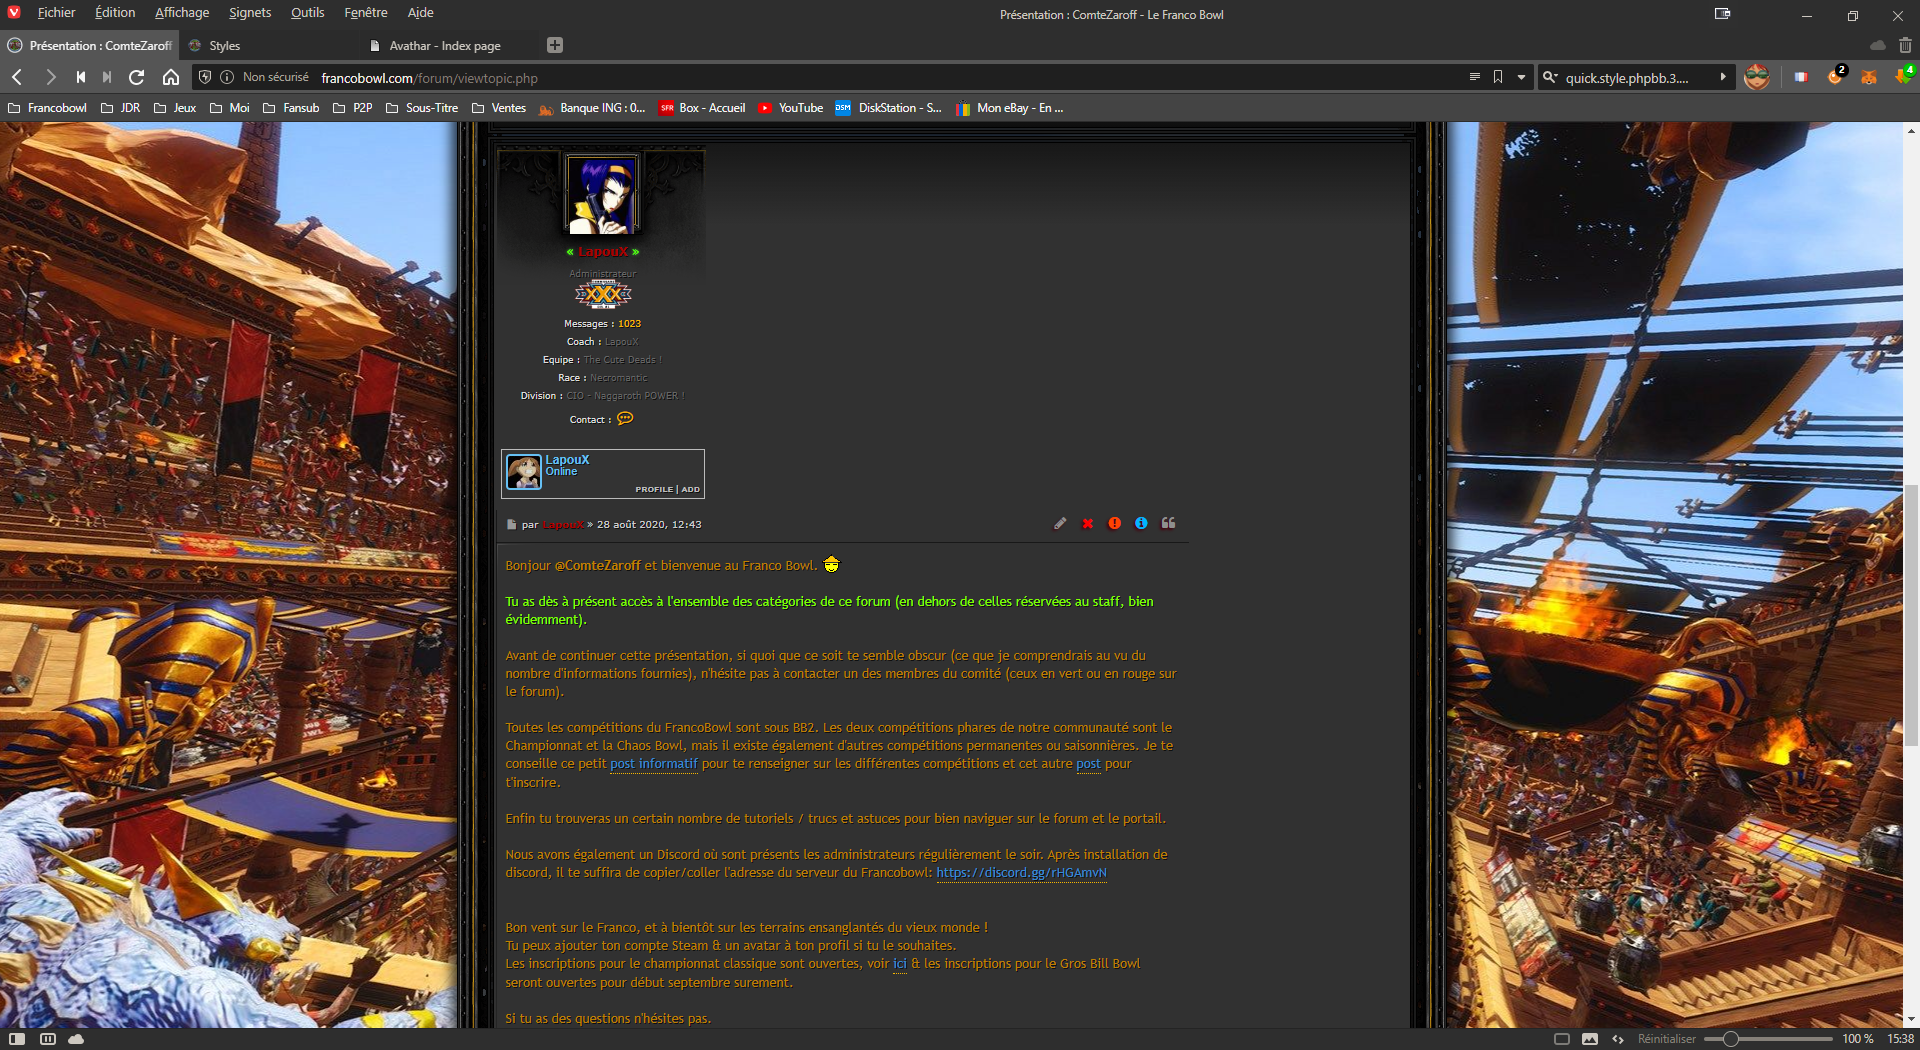Open the address bar history dropdown arrow
1920x1050 pixels.
pos(1521,77)
